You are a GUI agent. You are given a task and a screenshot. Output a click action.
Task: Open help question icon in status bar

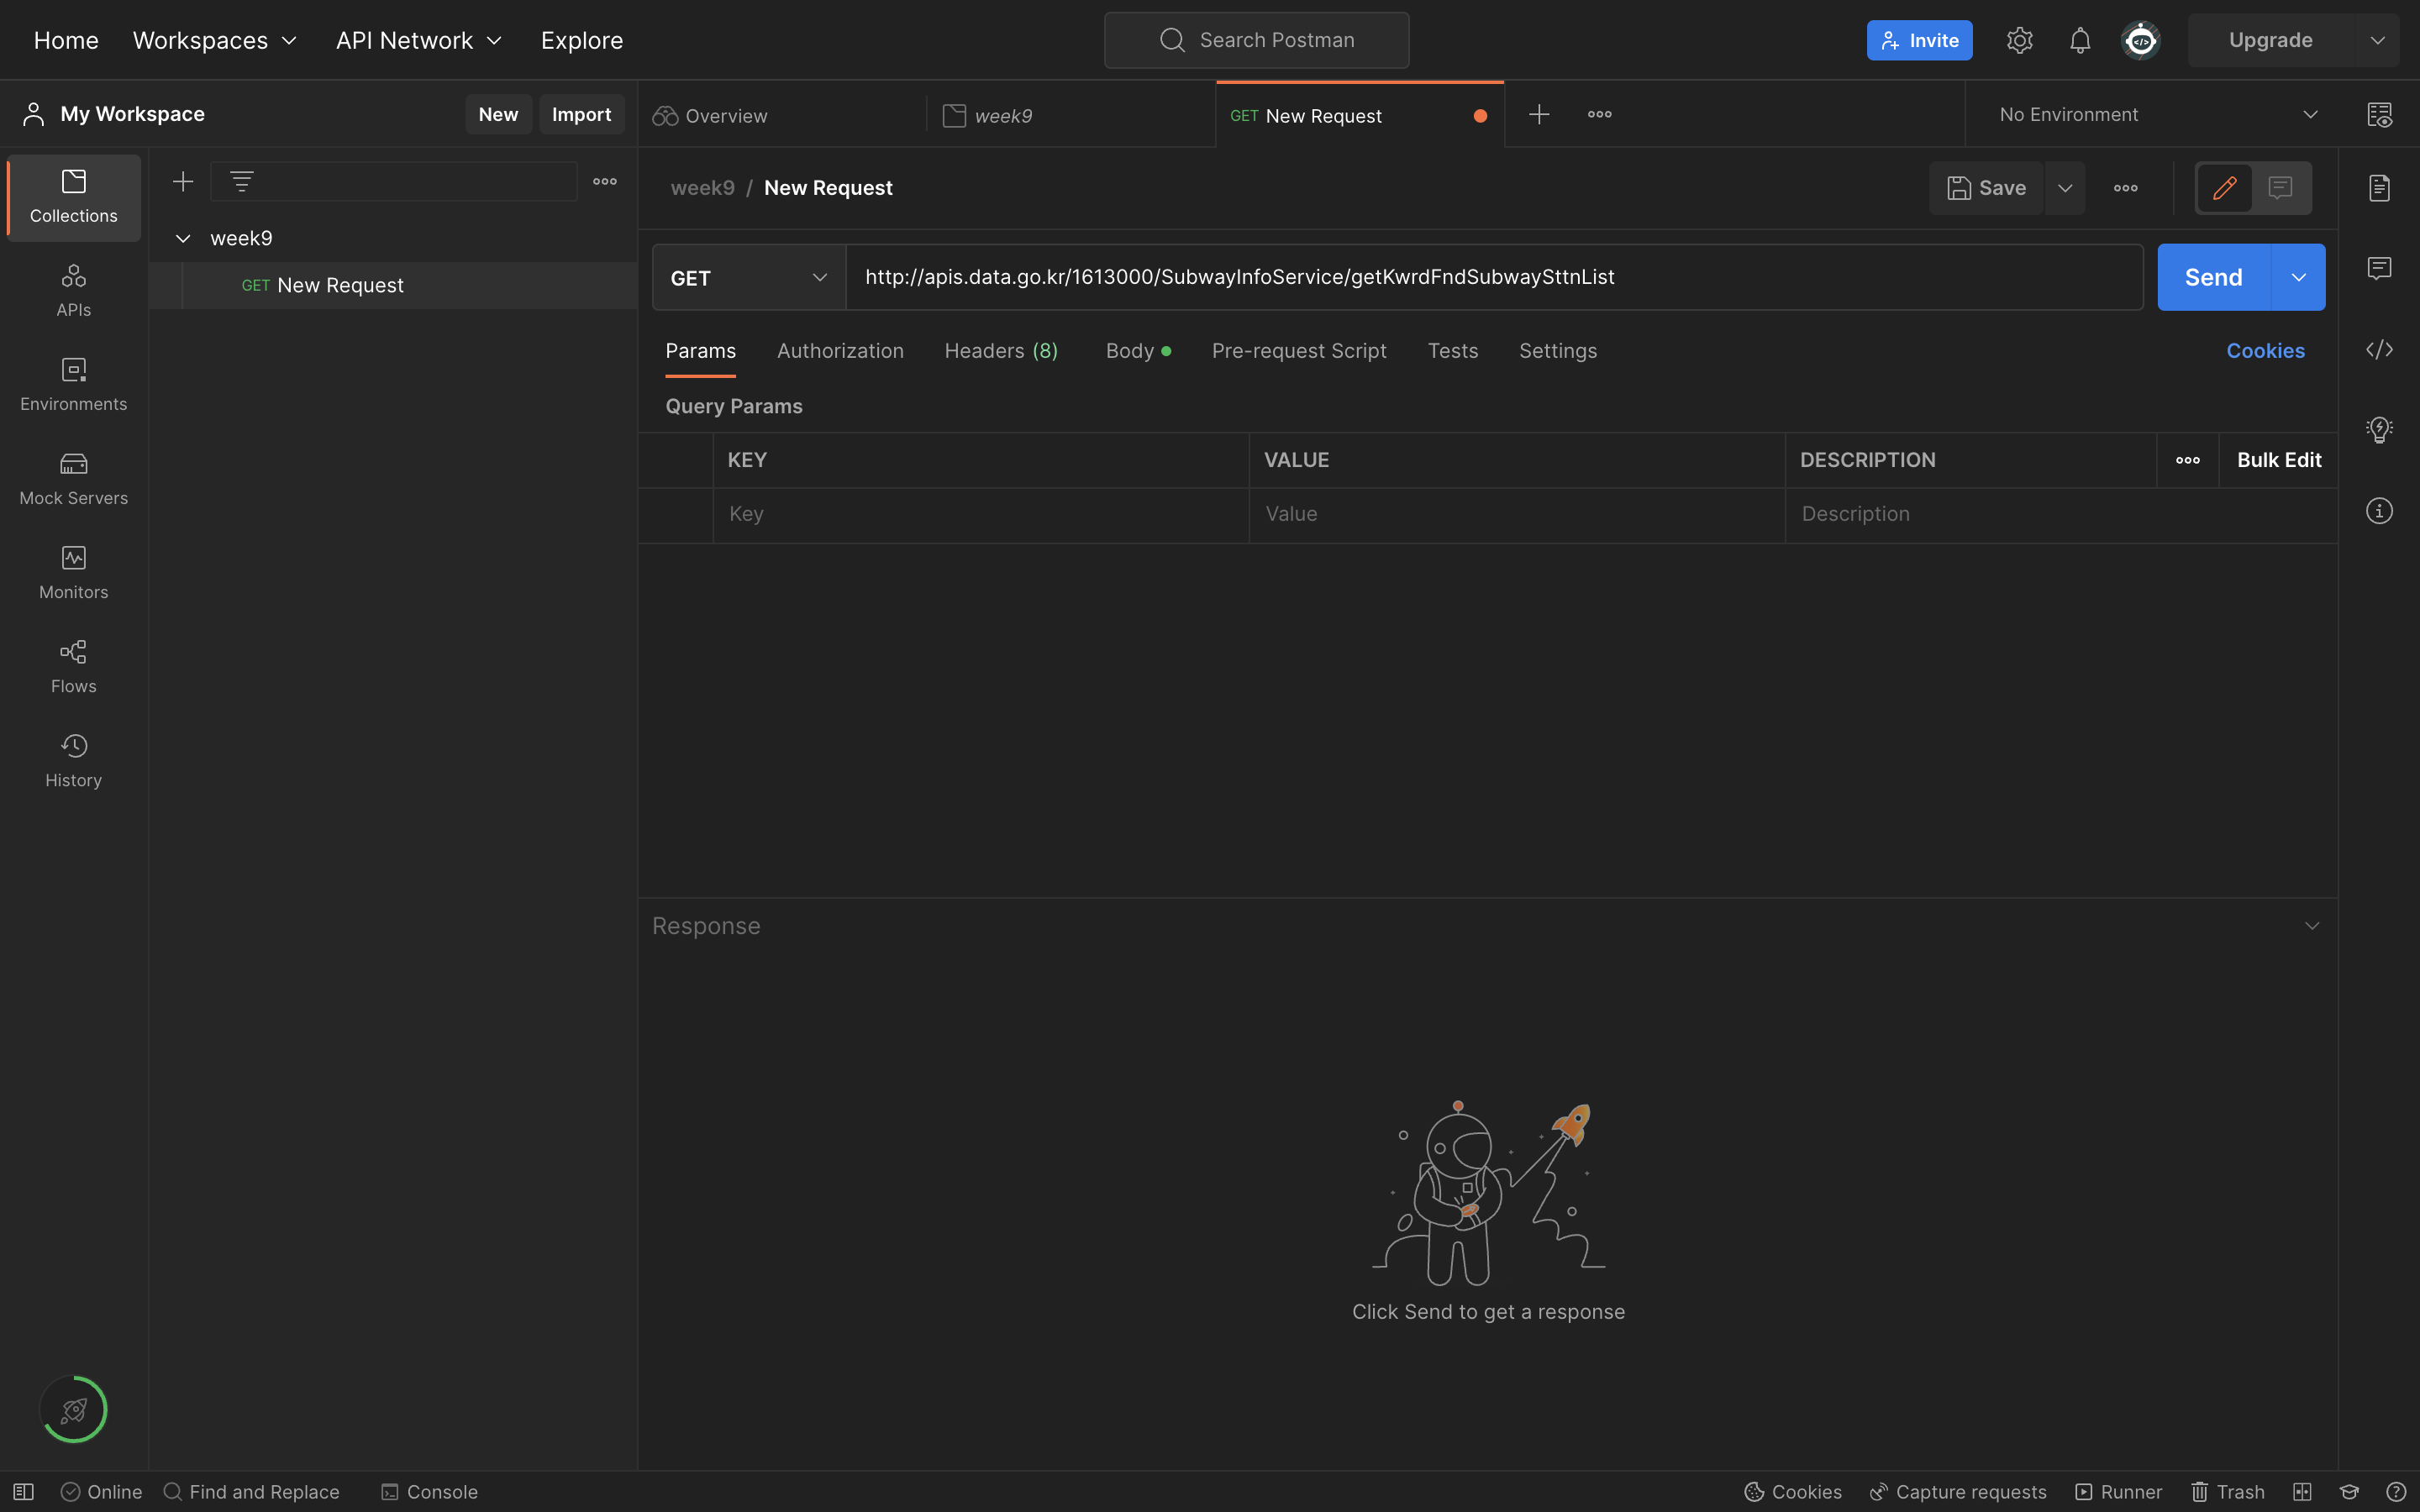[x=2396, y=1492]
